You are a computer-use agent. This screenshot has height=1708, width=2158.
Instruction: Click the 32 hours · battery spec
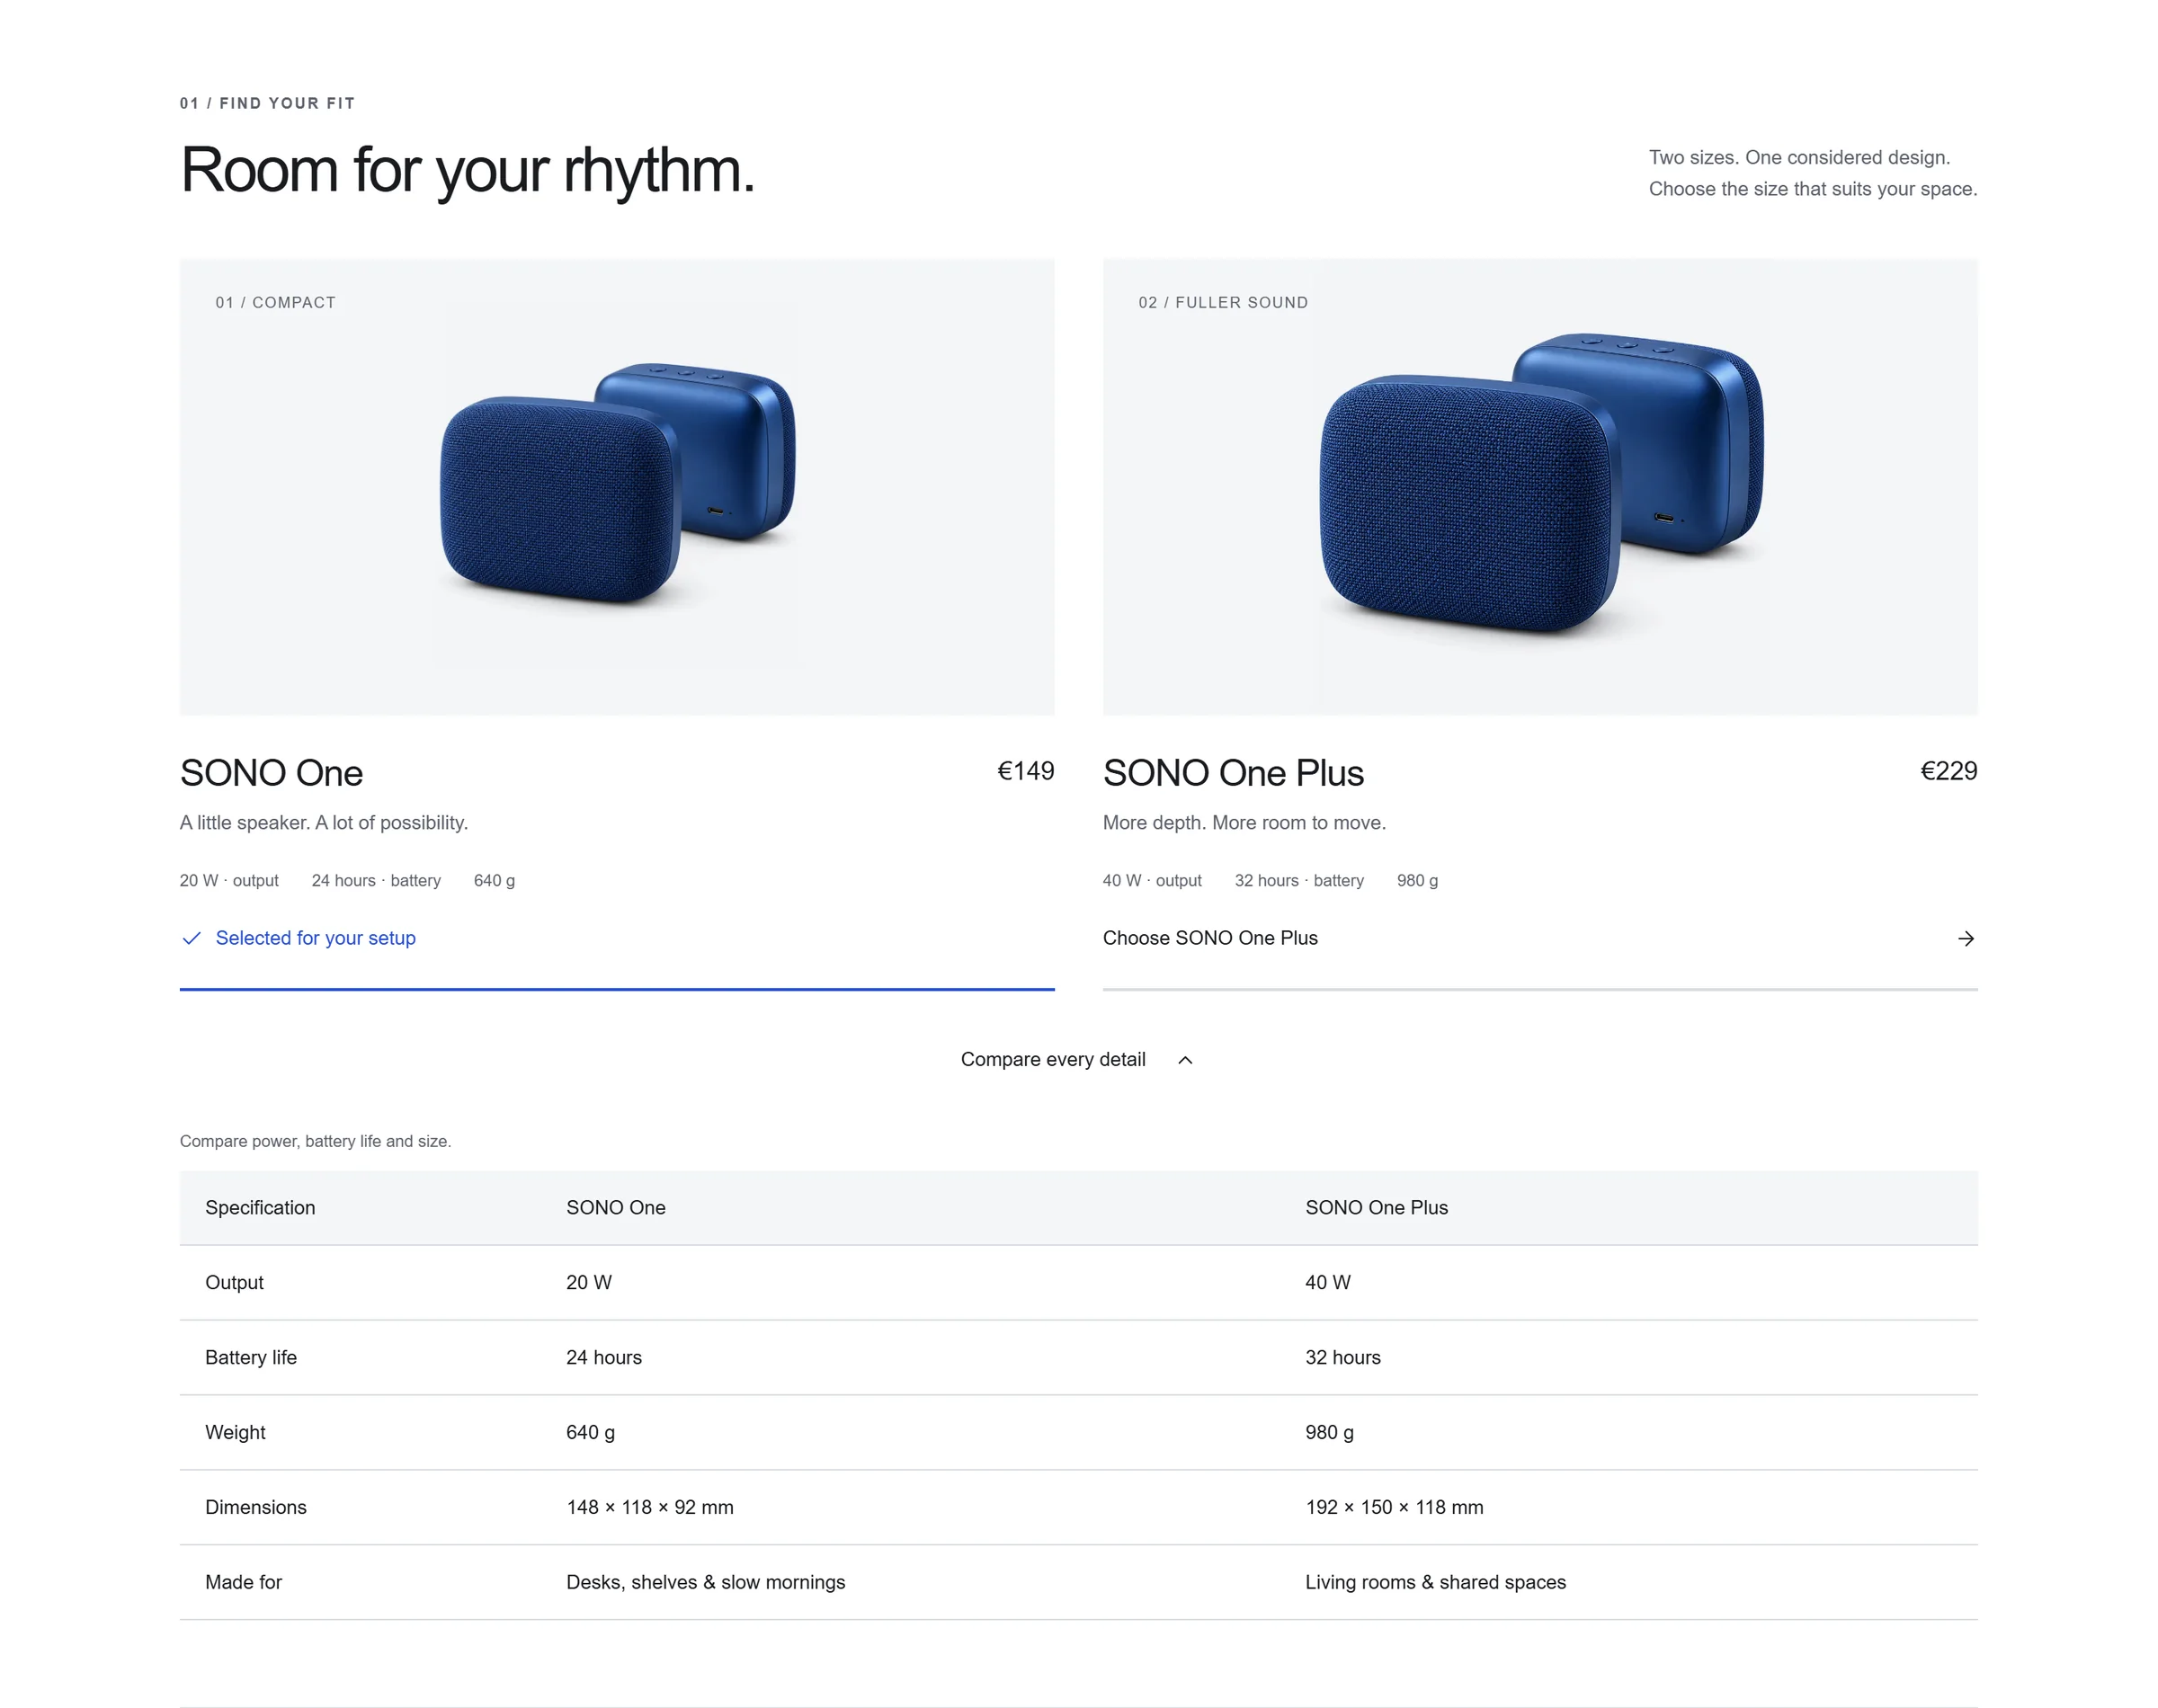pyautogui.click(x=1299, y=880)
